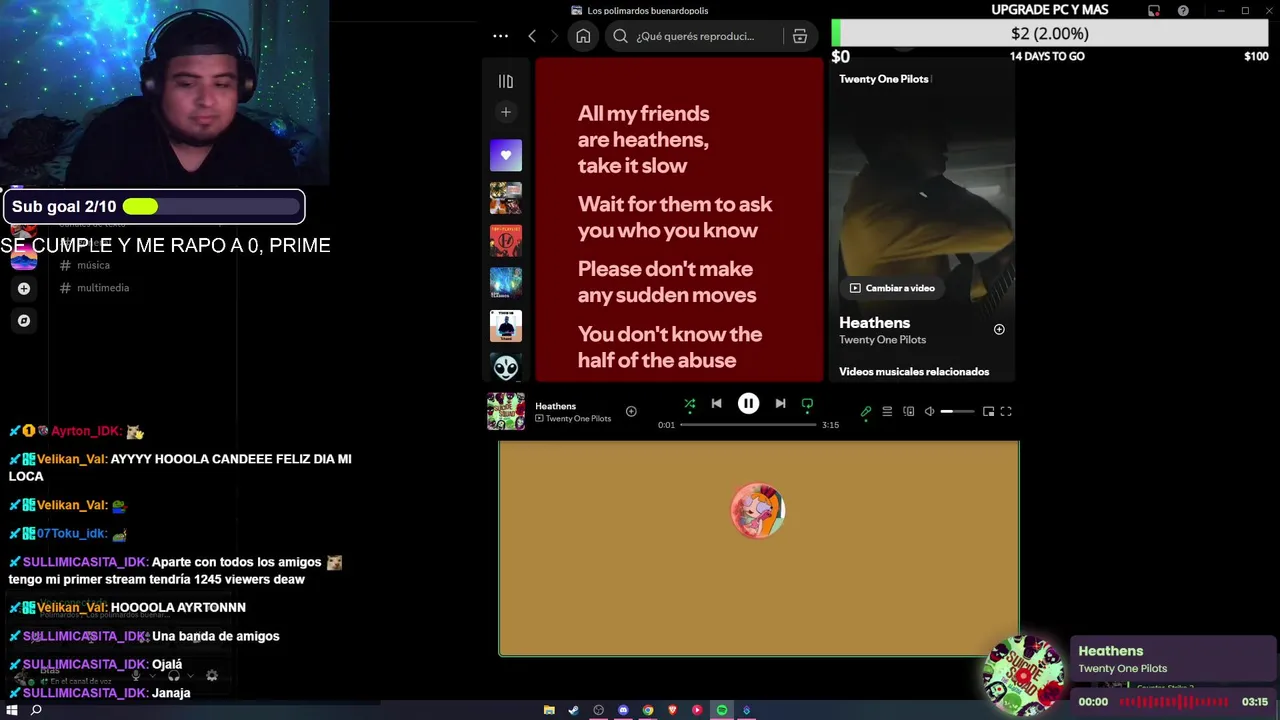Click Twenty One Pilots header in Now Playing panel

(x=884, y=79)
